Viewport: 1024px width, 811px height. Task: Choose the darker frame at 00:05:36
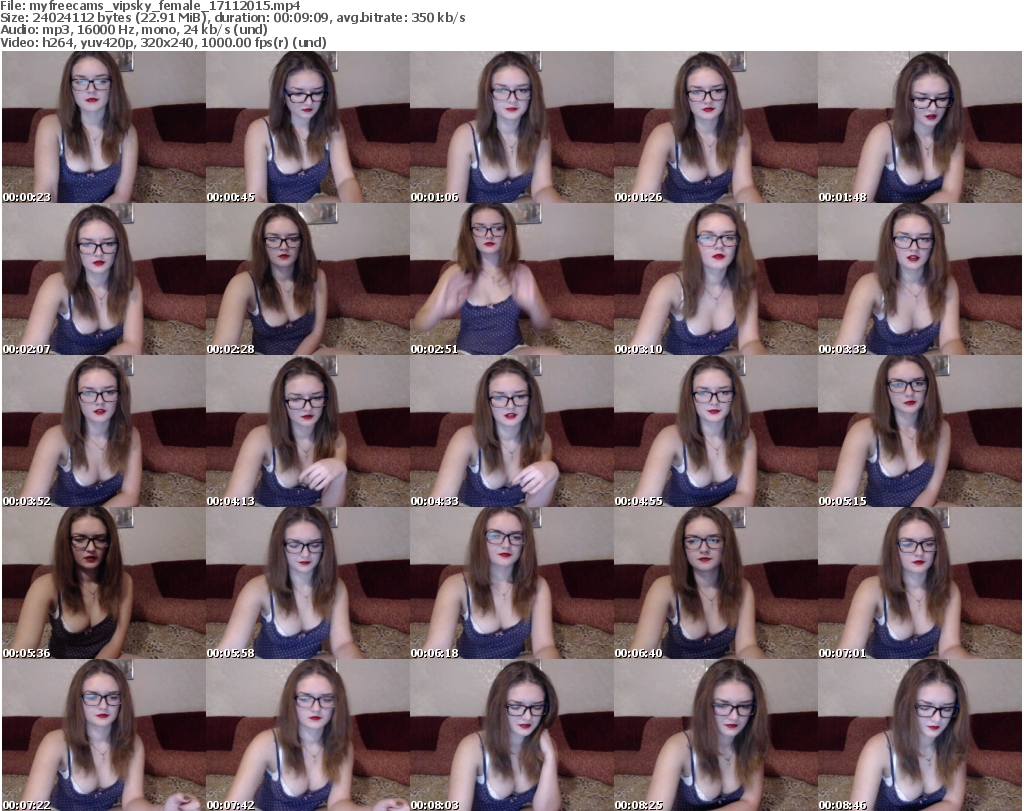pos(104,583)
